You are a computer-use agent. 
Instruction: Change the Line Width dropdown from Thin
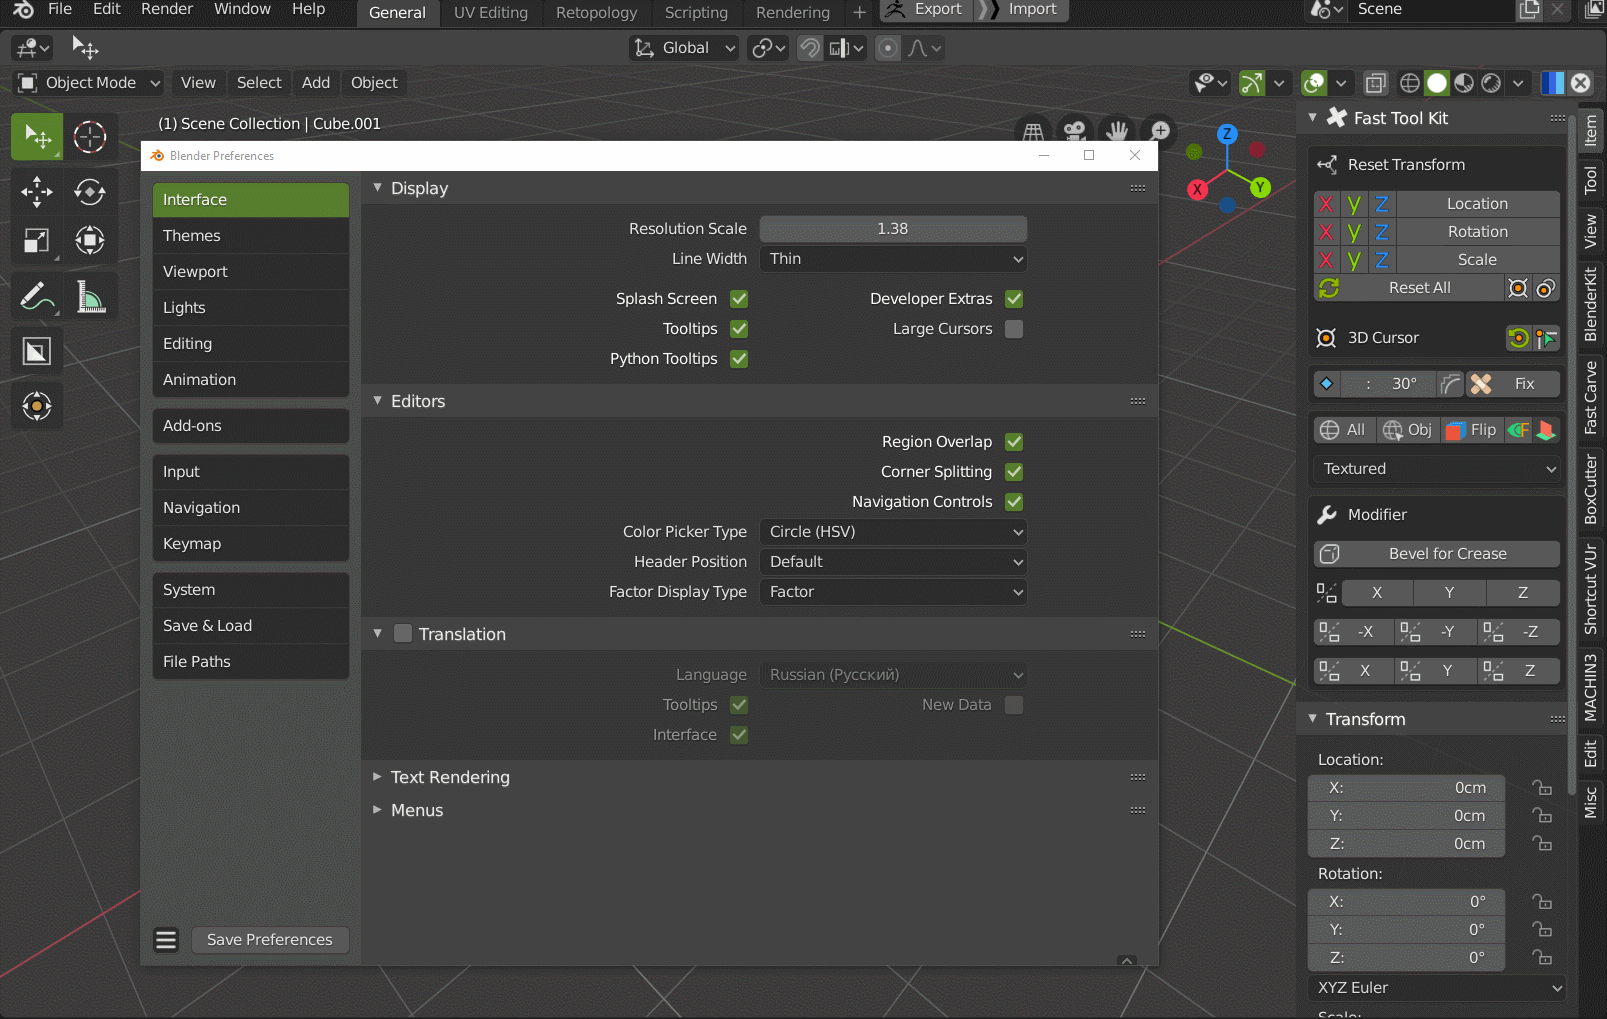pyautogui.click(x=892, y=258)
